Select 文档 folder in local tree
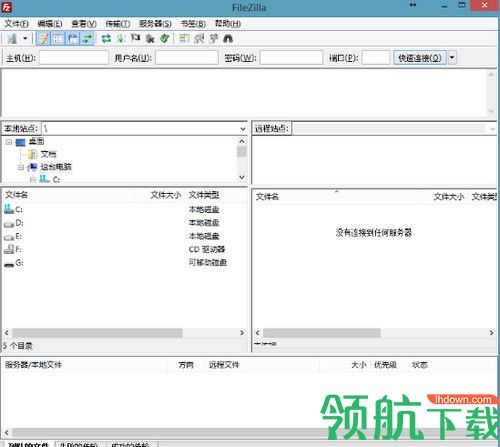 coord(48,154)
